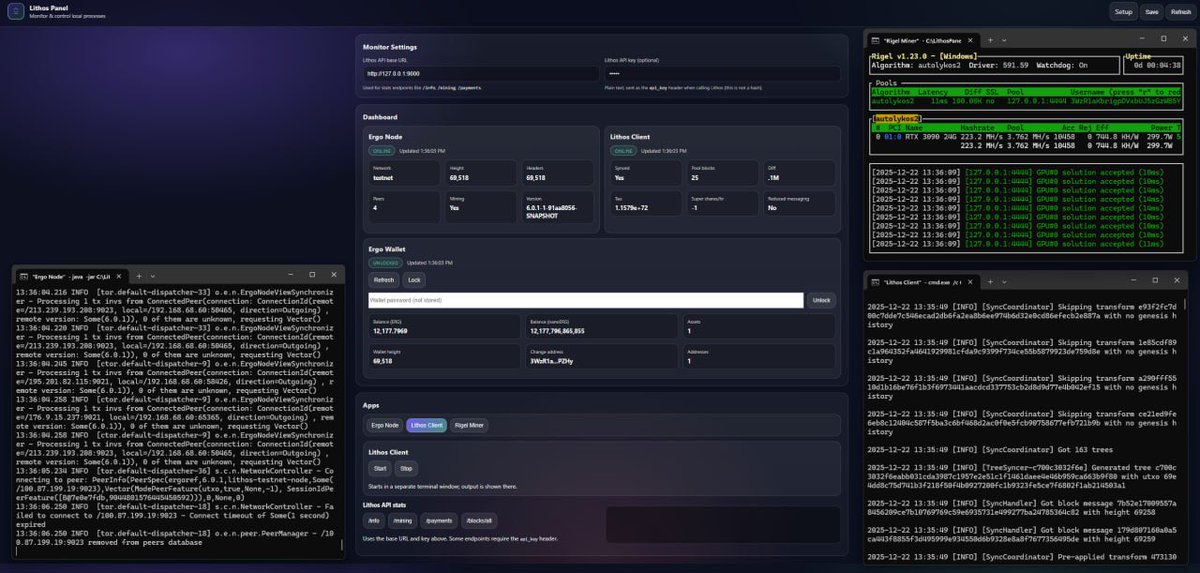The height and width of the screenshot is (573, 1200).
Task: Switch to the Lithos Client app tab
Action: pos(426,425)
